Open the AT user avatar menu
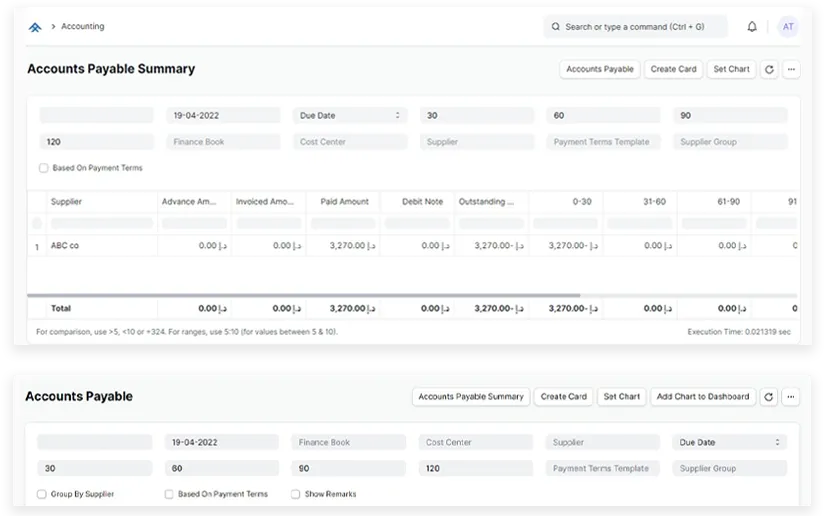The width and height of the screenshot is (826, 516). click(x=788, y=27)
